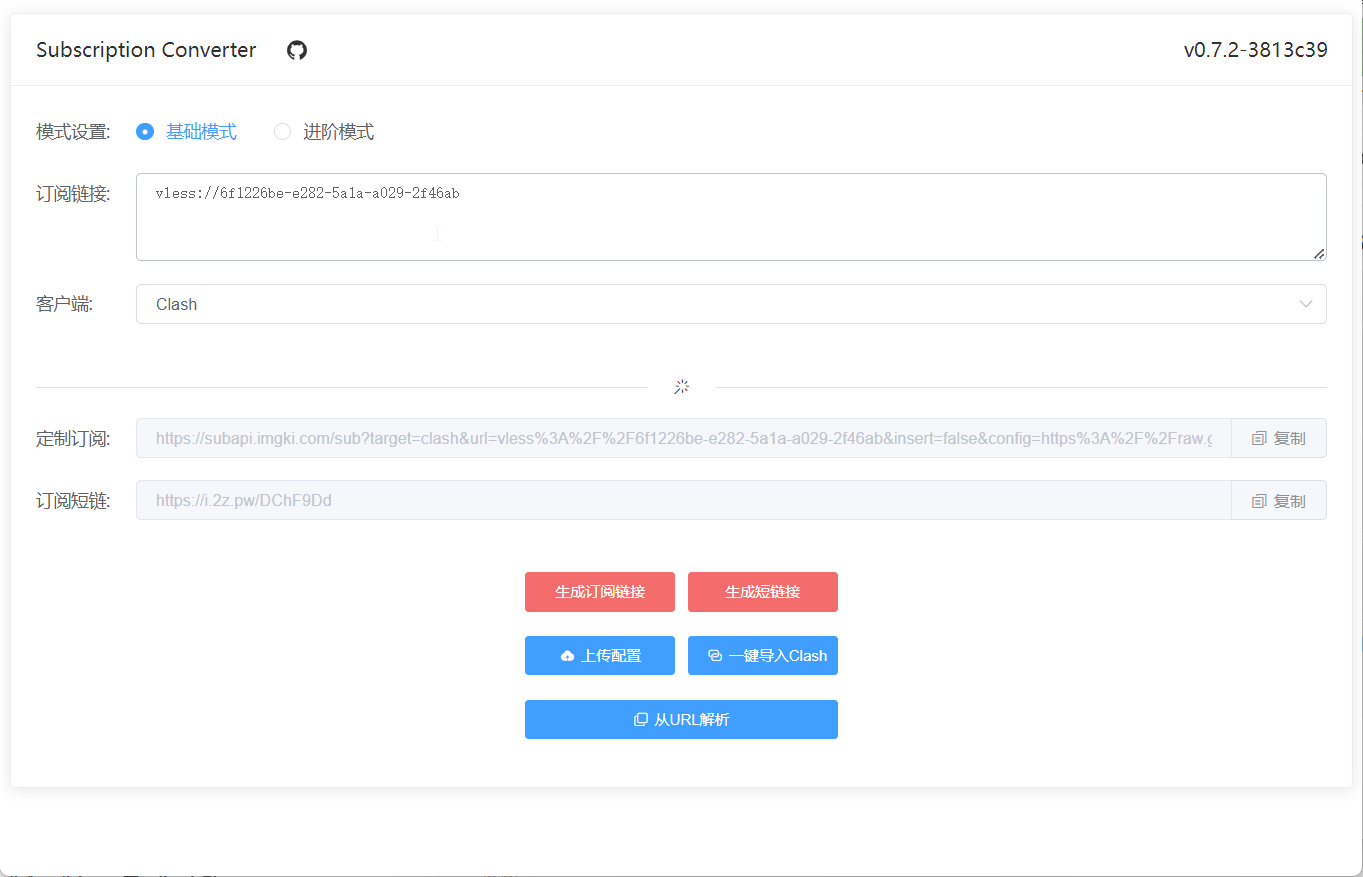Expand the client list chevron arrow
The image size is (1363, 877).
click(x=1306, y=304)
